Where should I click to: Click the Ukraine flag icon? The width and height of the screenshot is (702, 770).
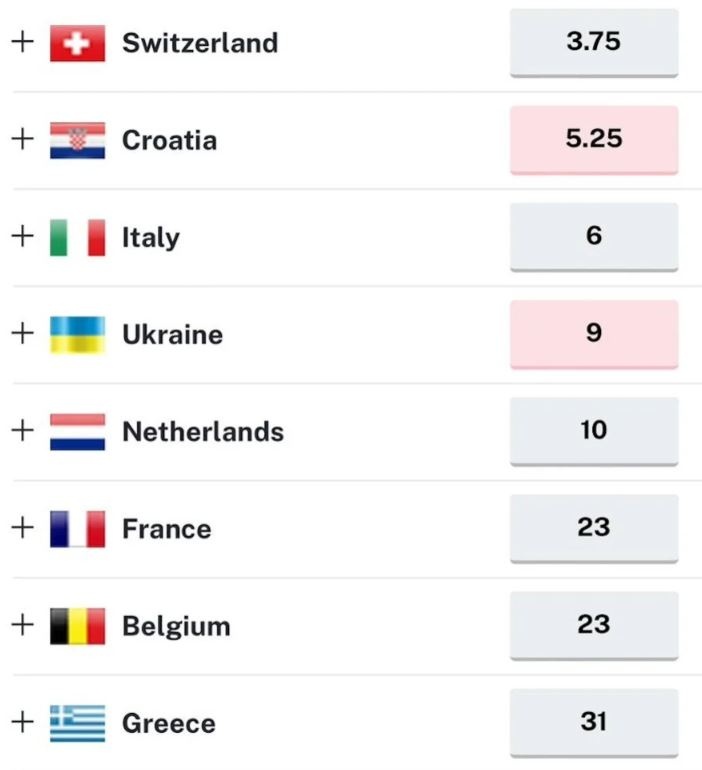point(77,334)
